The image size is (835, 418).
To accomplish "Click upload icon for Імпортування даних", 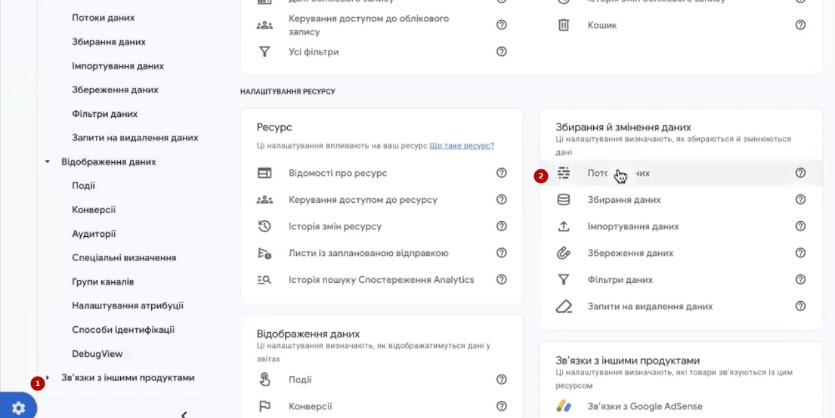I will point(564,226).
